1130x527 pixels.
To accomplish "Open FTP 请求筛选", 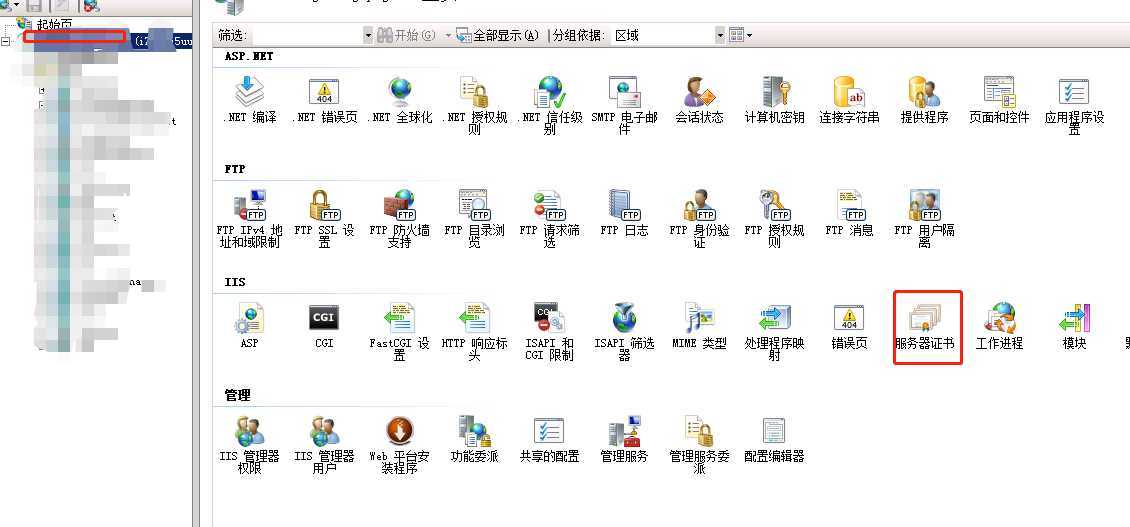I will [x=550, y=219].
